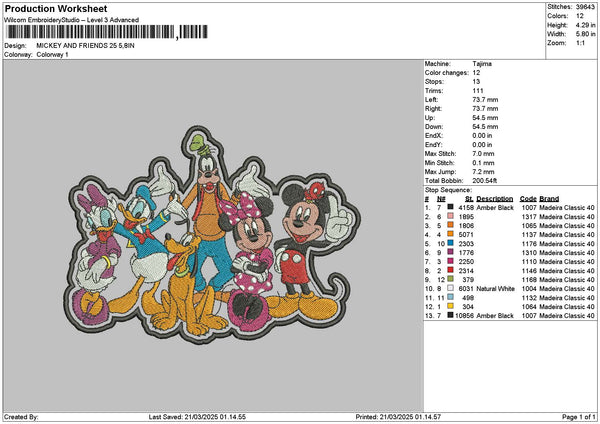The height and width of the screenshot is (424, 600).
Task: Click design name 'MICKEY AND FRIENDS 25 5,8IN'
Action: coord(85,46)
